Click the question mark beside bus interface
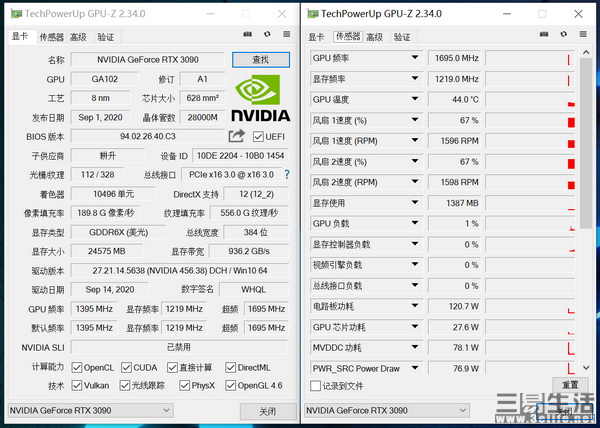 287,175
